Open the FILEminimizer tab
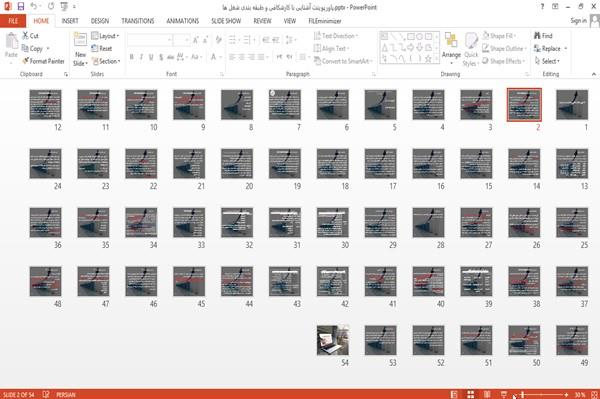The image size is (600, 399). tap(324, 21)
